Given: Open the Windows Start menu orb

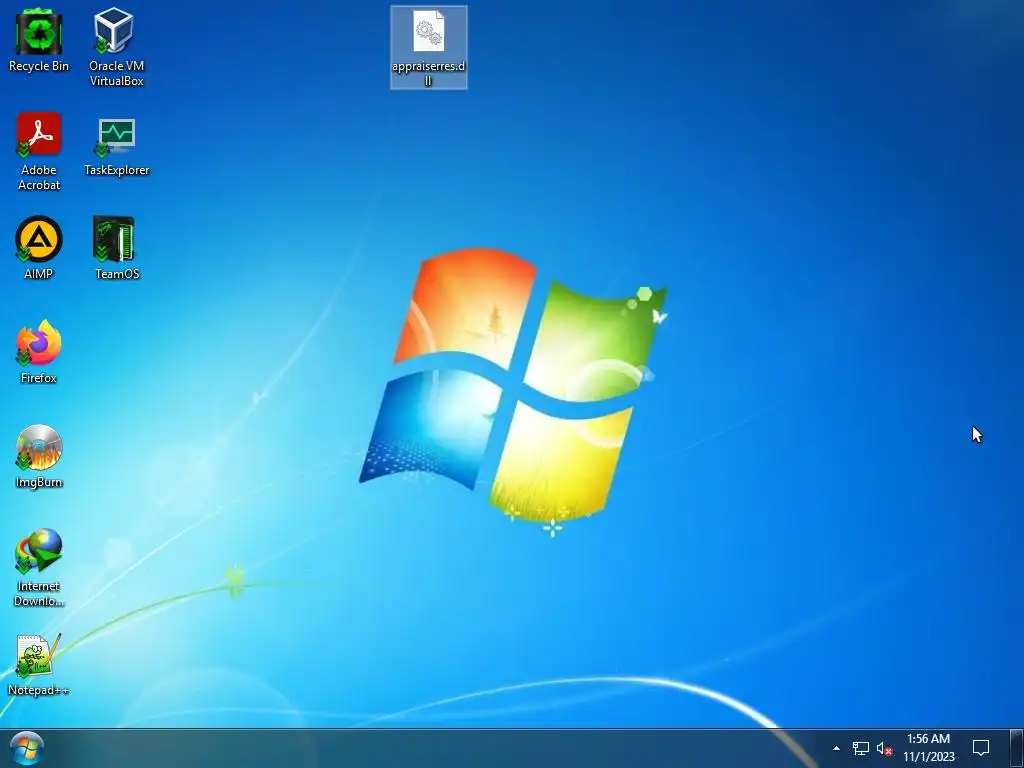Looking at the screenshot, I should [27, 748].
